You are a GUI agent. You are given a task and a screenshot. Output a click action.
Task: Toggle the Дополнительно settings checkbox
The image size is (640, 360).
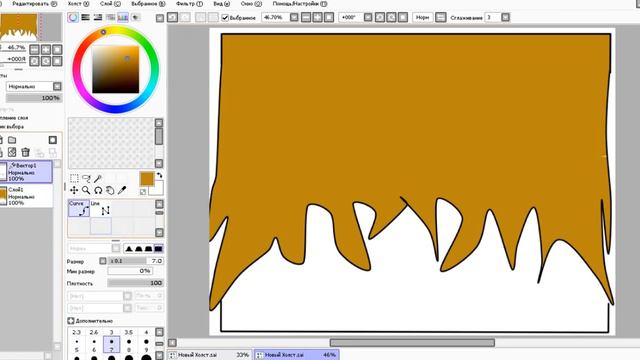click(70, 321)
